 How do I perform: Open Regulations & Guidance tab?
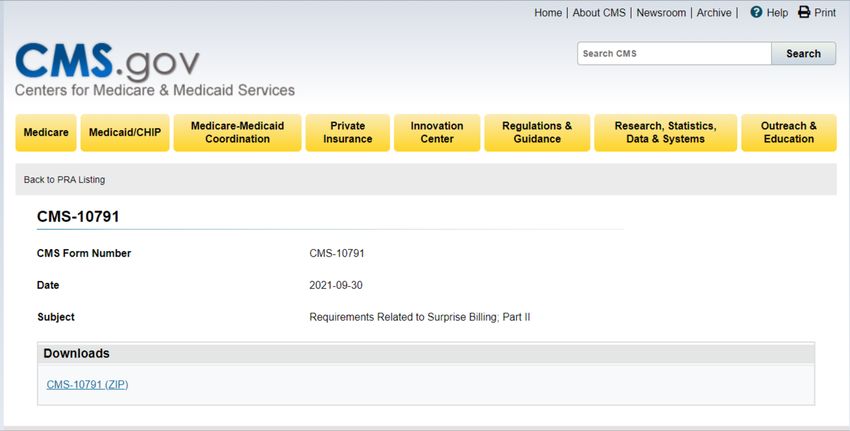pos(537,132)
